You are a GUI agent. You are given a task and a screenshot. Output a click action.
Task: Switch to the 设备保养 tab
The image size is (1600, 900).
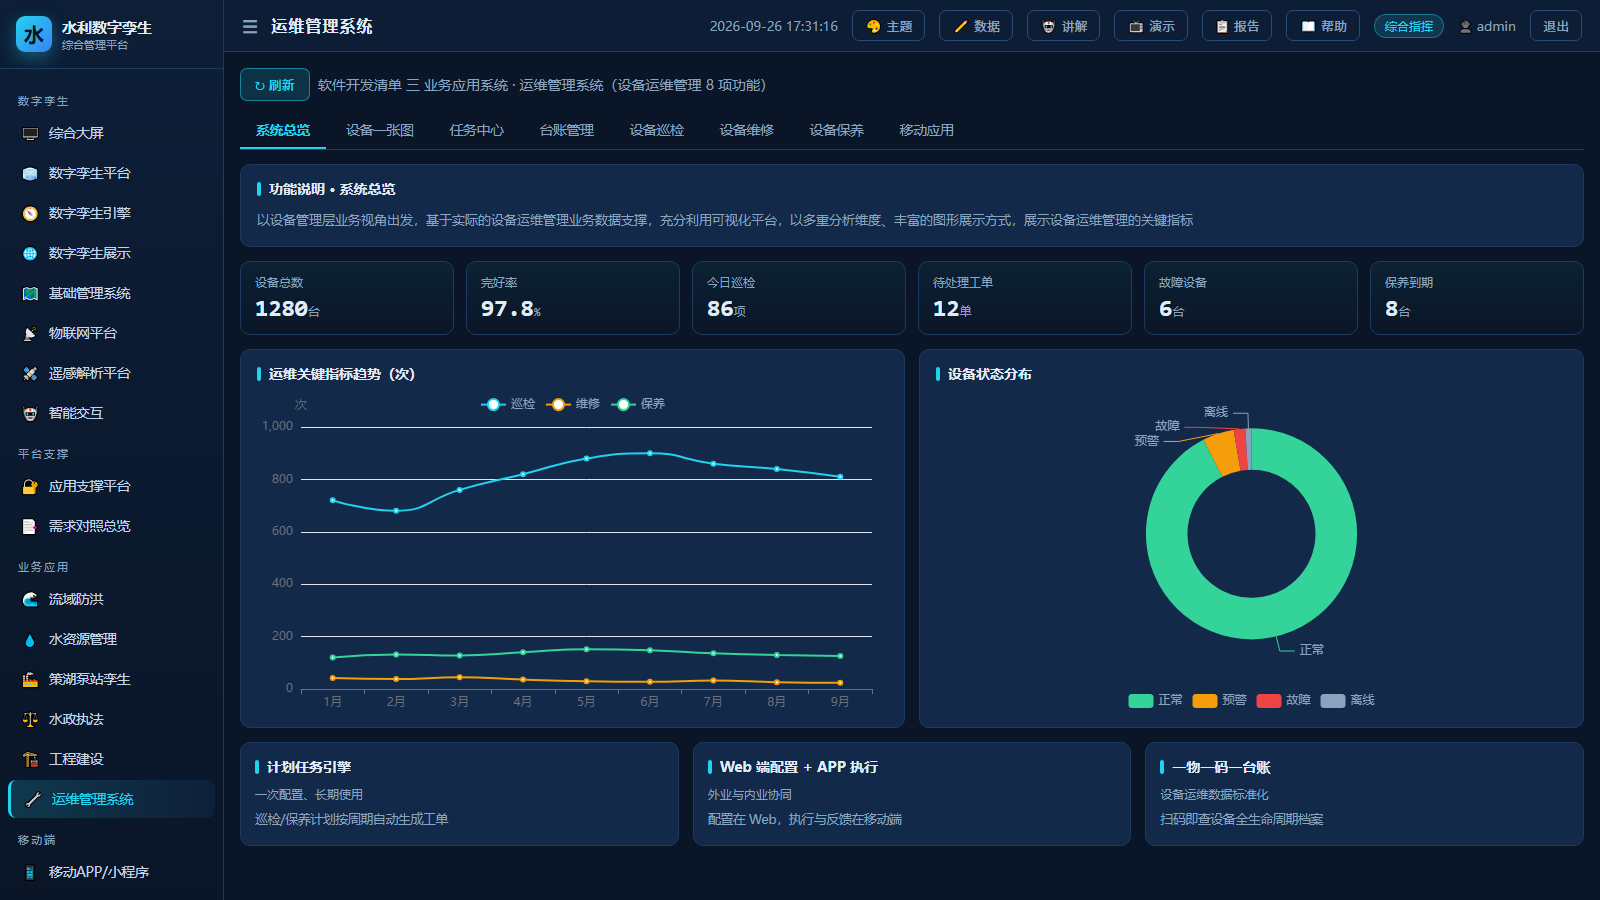(837, 131)
